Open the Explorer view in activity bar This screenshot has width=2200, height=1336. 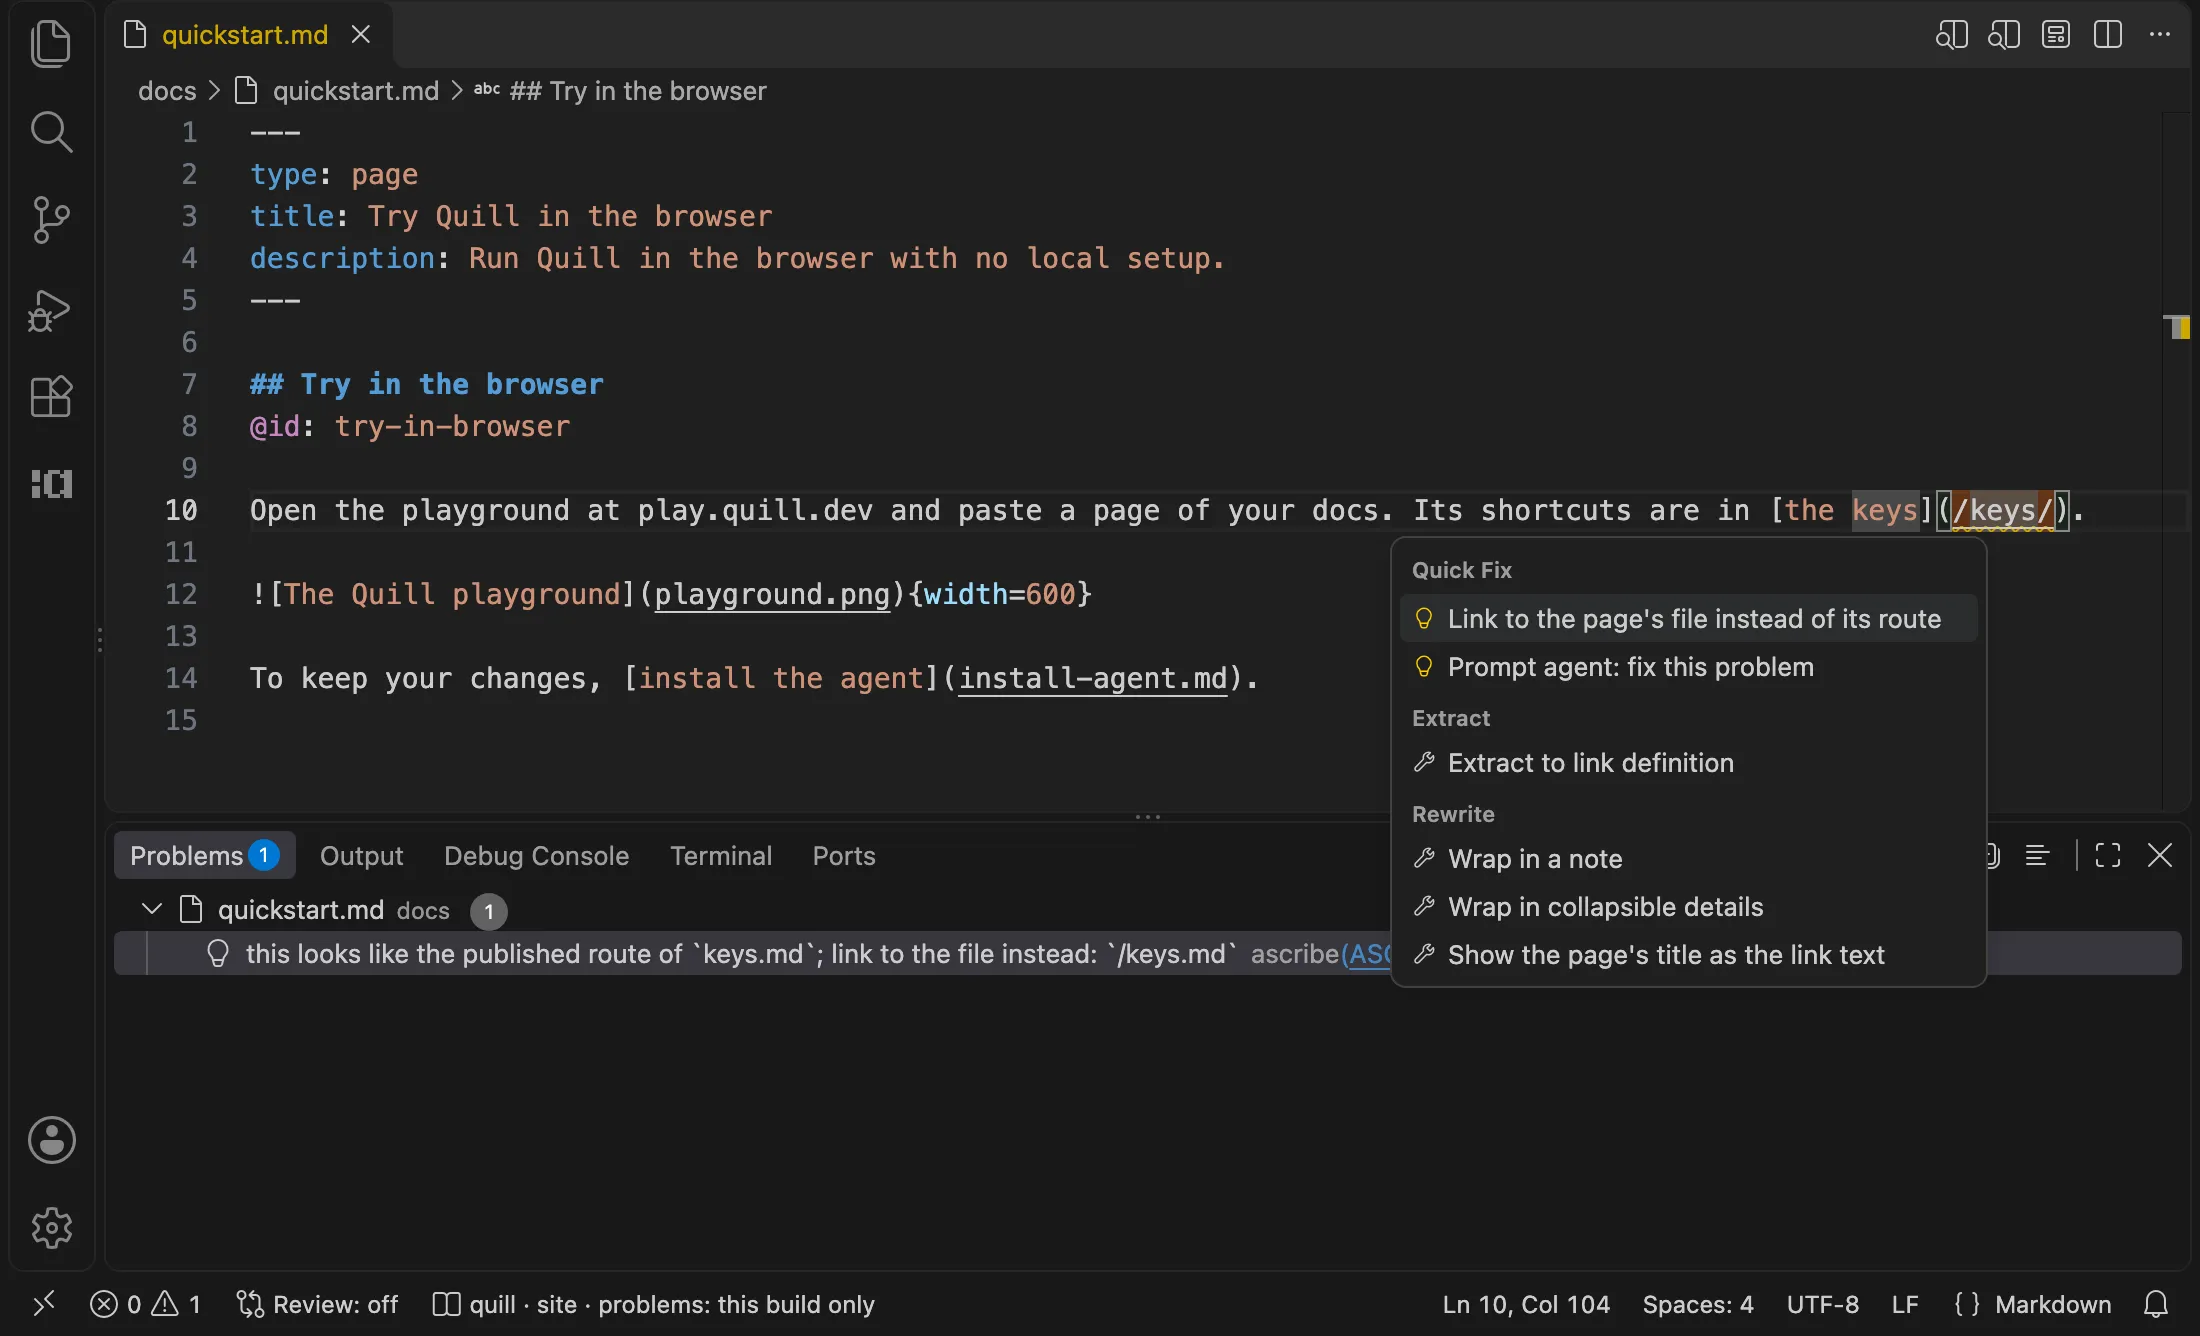(x=51, y=44)
